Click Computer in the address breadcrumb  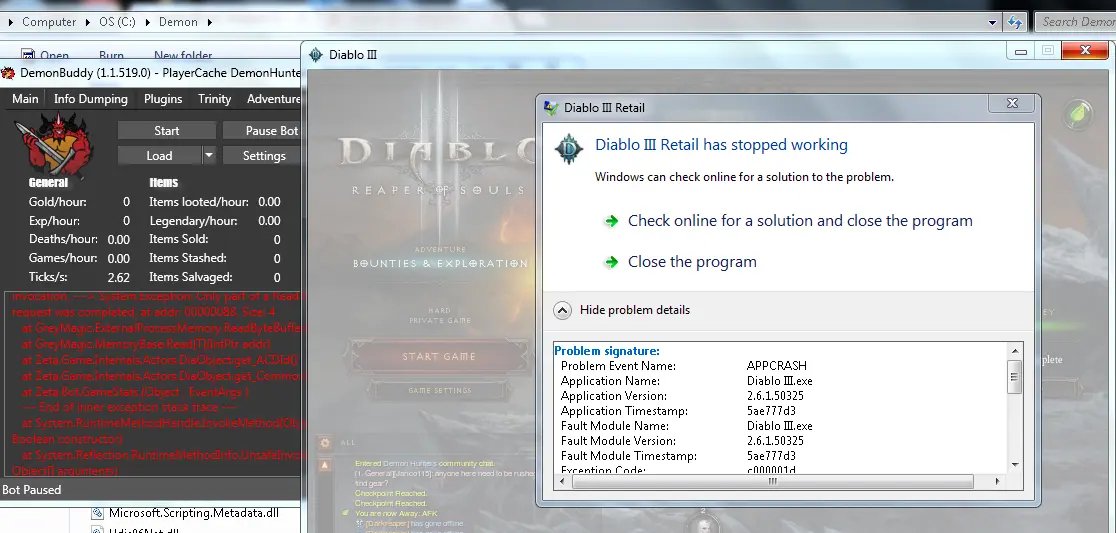click(x=49, y=22)
